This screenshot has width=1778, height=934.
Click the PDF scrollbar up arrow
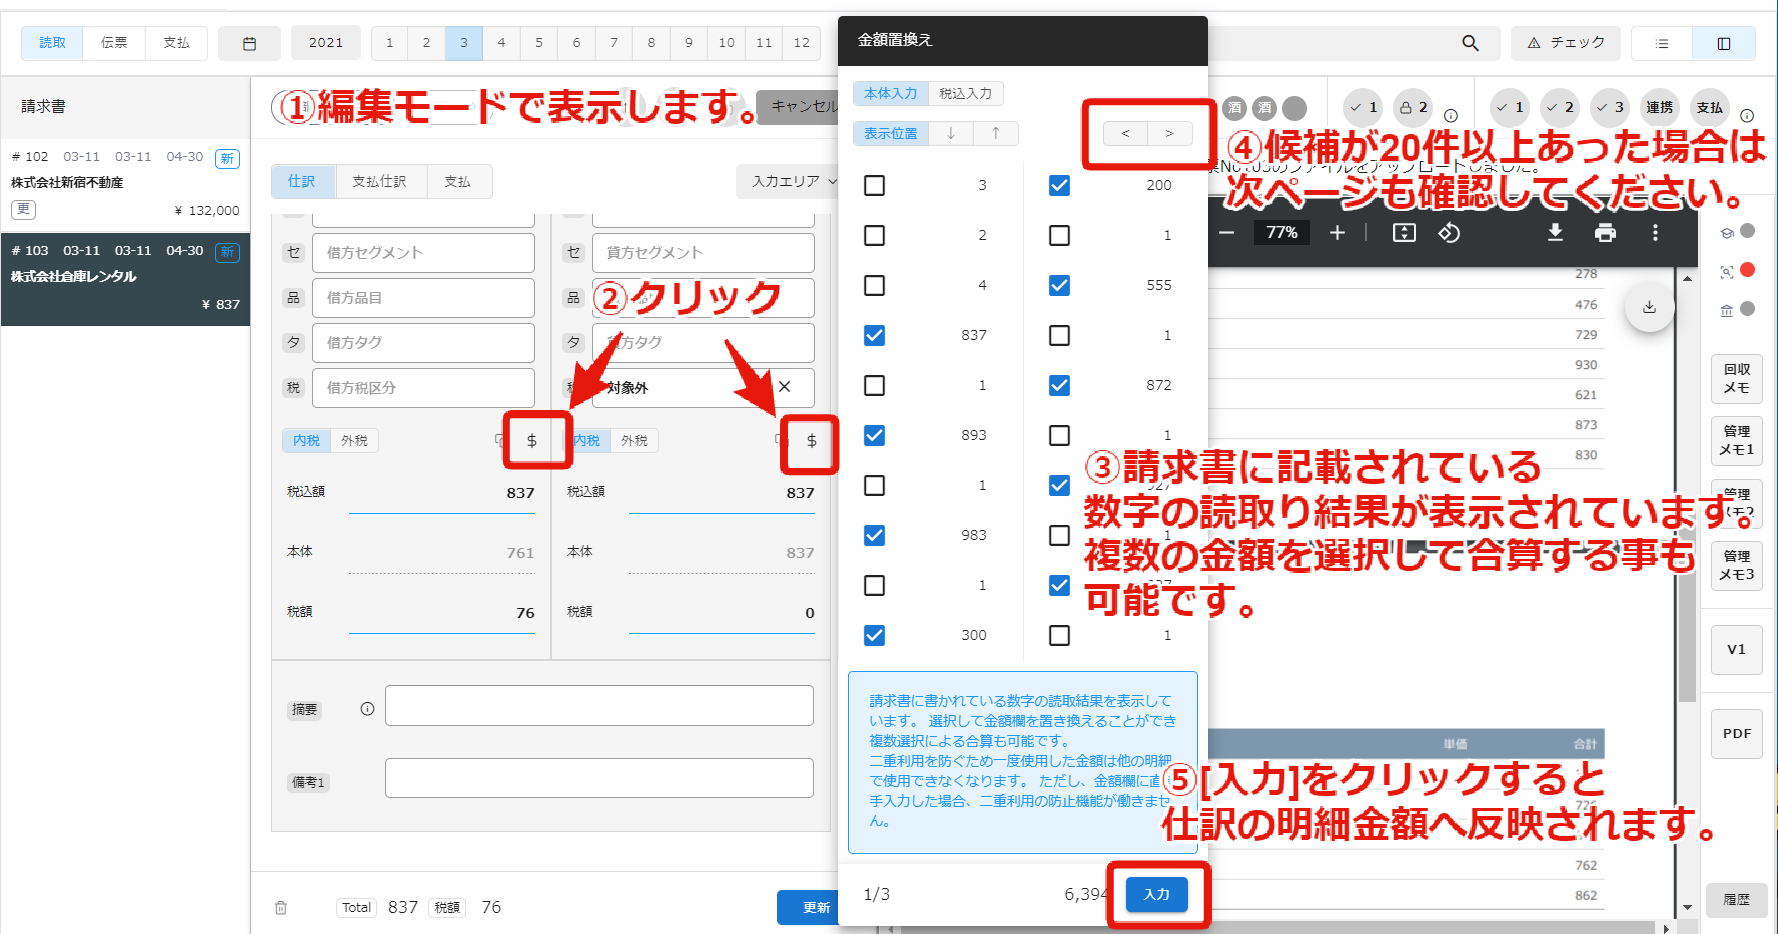(x=1688, y=278)
